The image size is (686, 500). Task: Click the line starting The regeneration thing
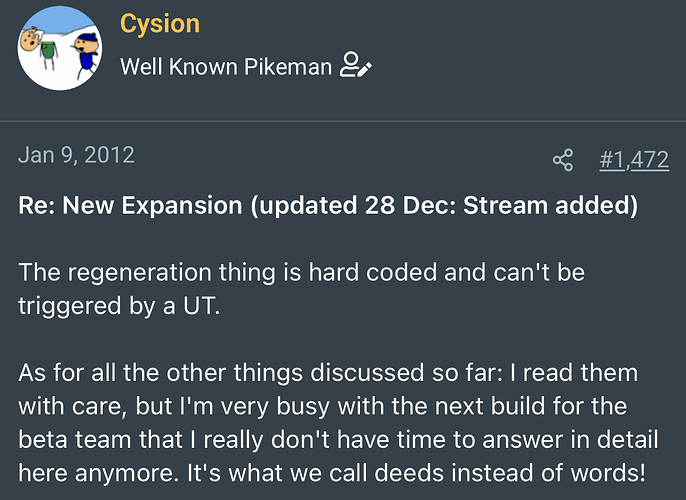click(x=301, y=273)
